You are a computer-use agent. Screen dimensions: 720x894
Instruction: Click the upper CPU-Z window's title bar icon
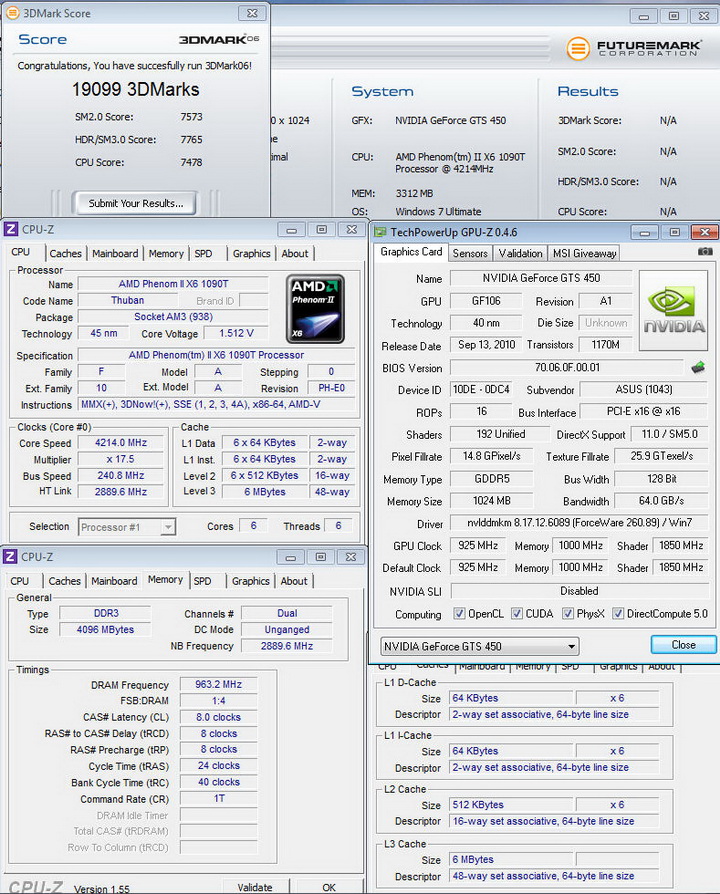[11, 229]
